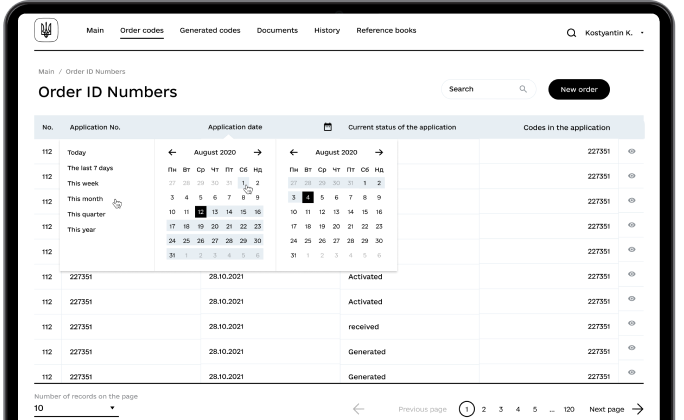This screenshot has height=420, width=684.
Task: Open the Documents tab
Action: 277,30
